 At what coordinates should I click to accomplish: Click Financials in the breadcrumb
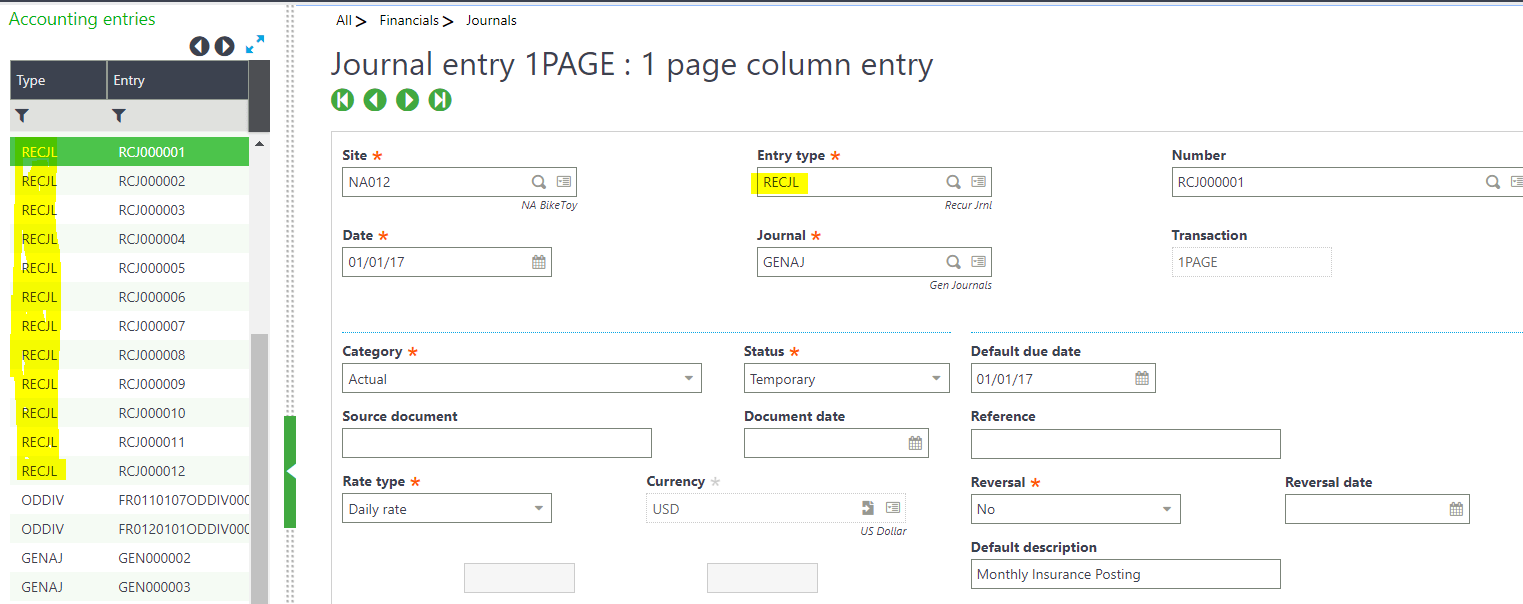[x=411, y=20]
